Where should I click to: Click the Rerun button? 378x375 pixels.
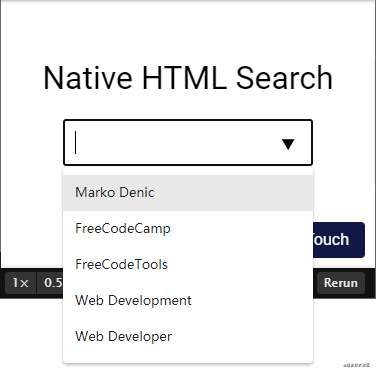coord(341,283)
